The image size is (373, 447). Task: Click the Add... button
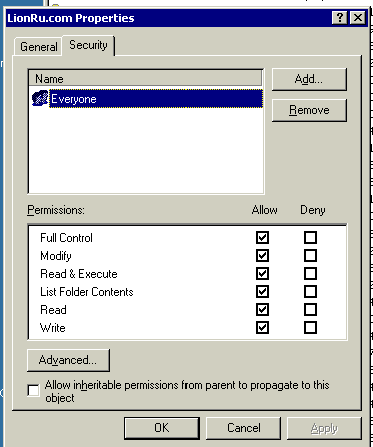click(x=309, y=79)
